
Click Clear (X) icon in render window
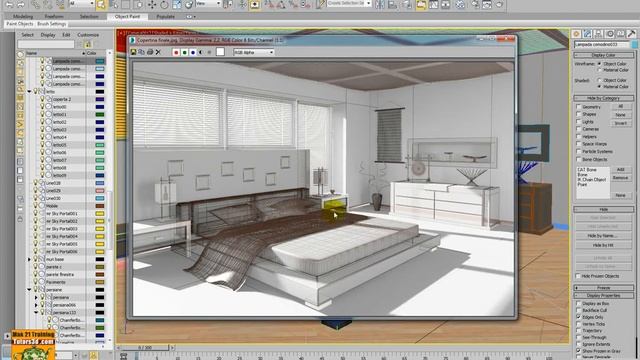click(158, 52)
